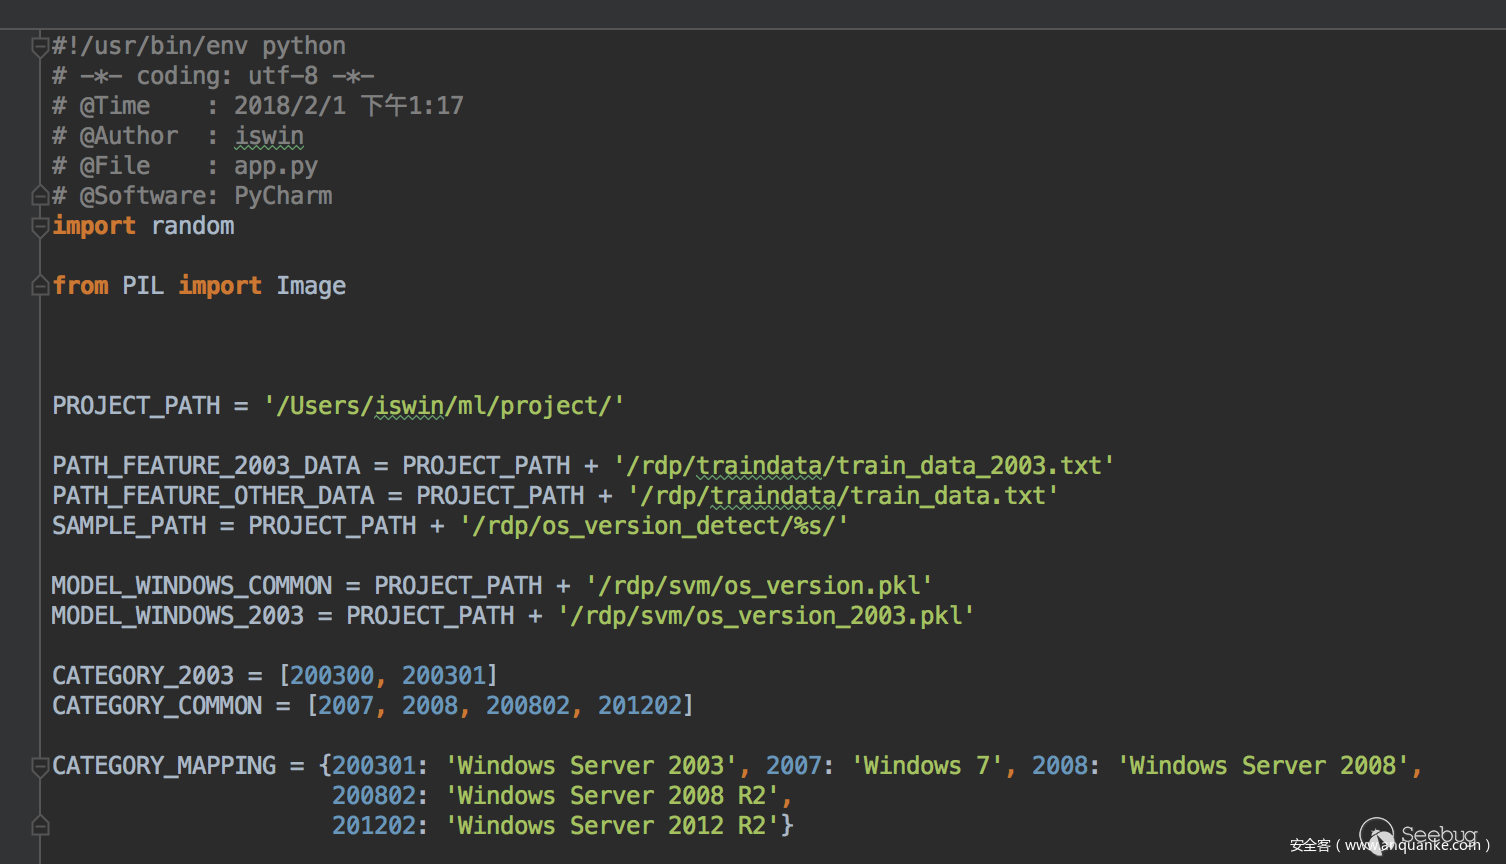This screenshot has width=1506, height=864.
Task: Click the underlined author name 'iswin' in the comment
Action: (268, 136)
